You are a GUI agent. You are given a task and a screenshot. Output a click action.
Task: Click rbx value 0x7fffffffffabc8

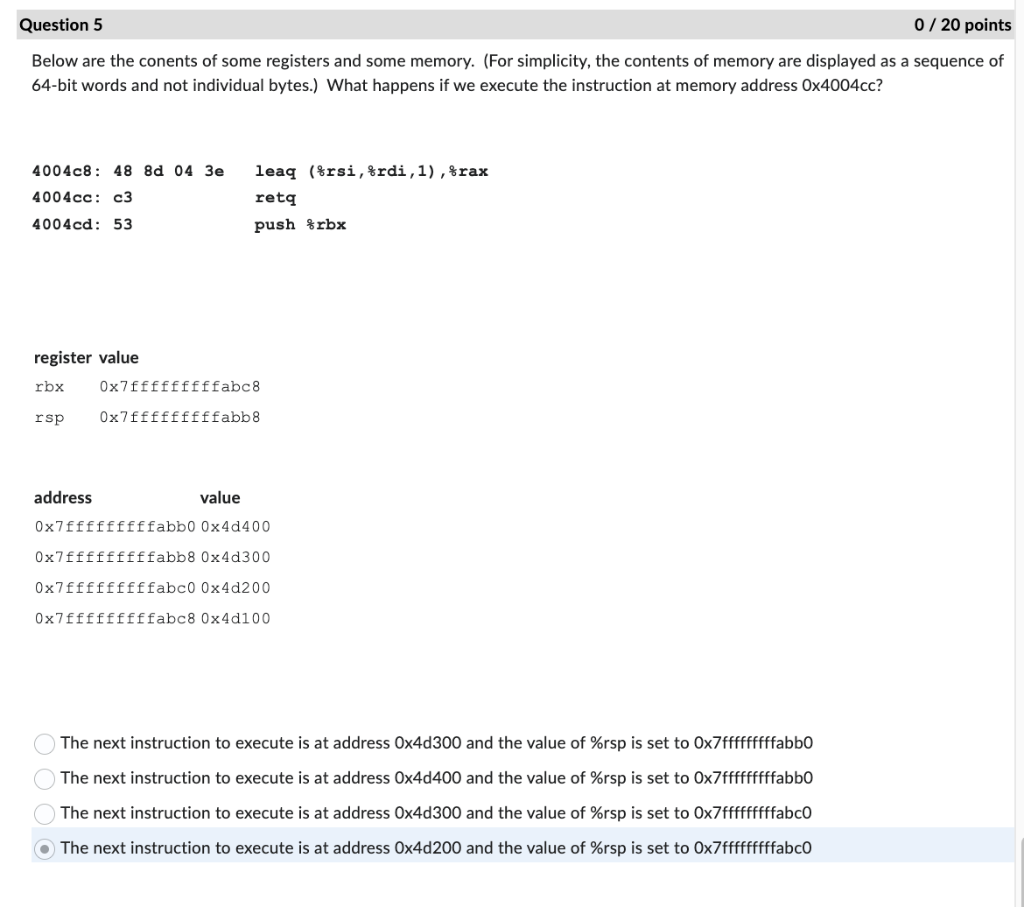[x=180, y=387]
